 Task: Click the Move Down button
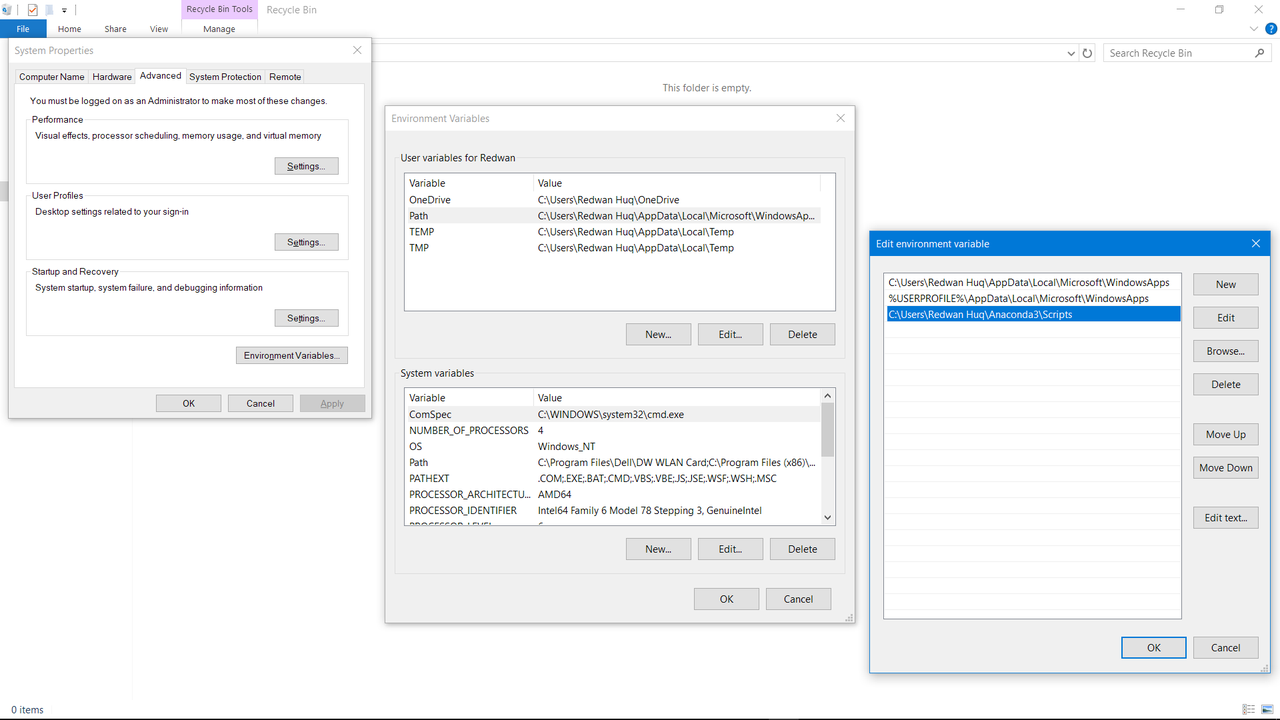tap(1226, 467)
